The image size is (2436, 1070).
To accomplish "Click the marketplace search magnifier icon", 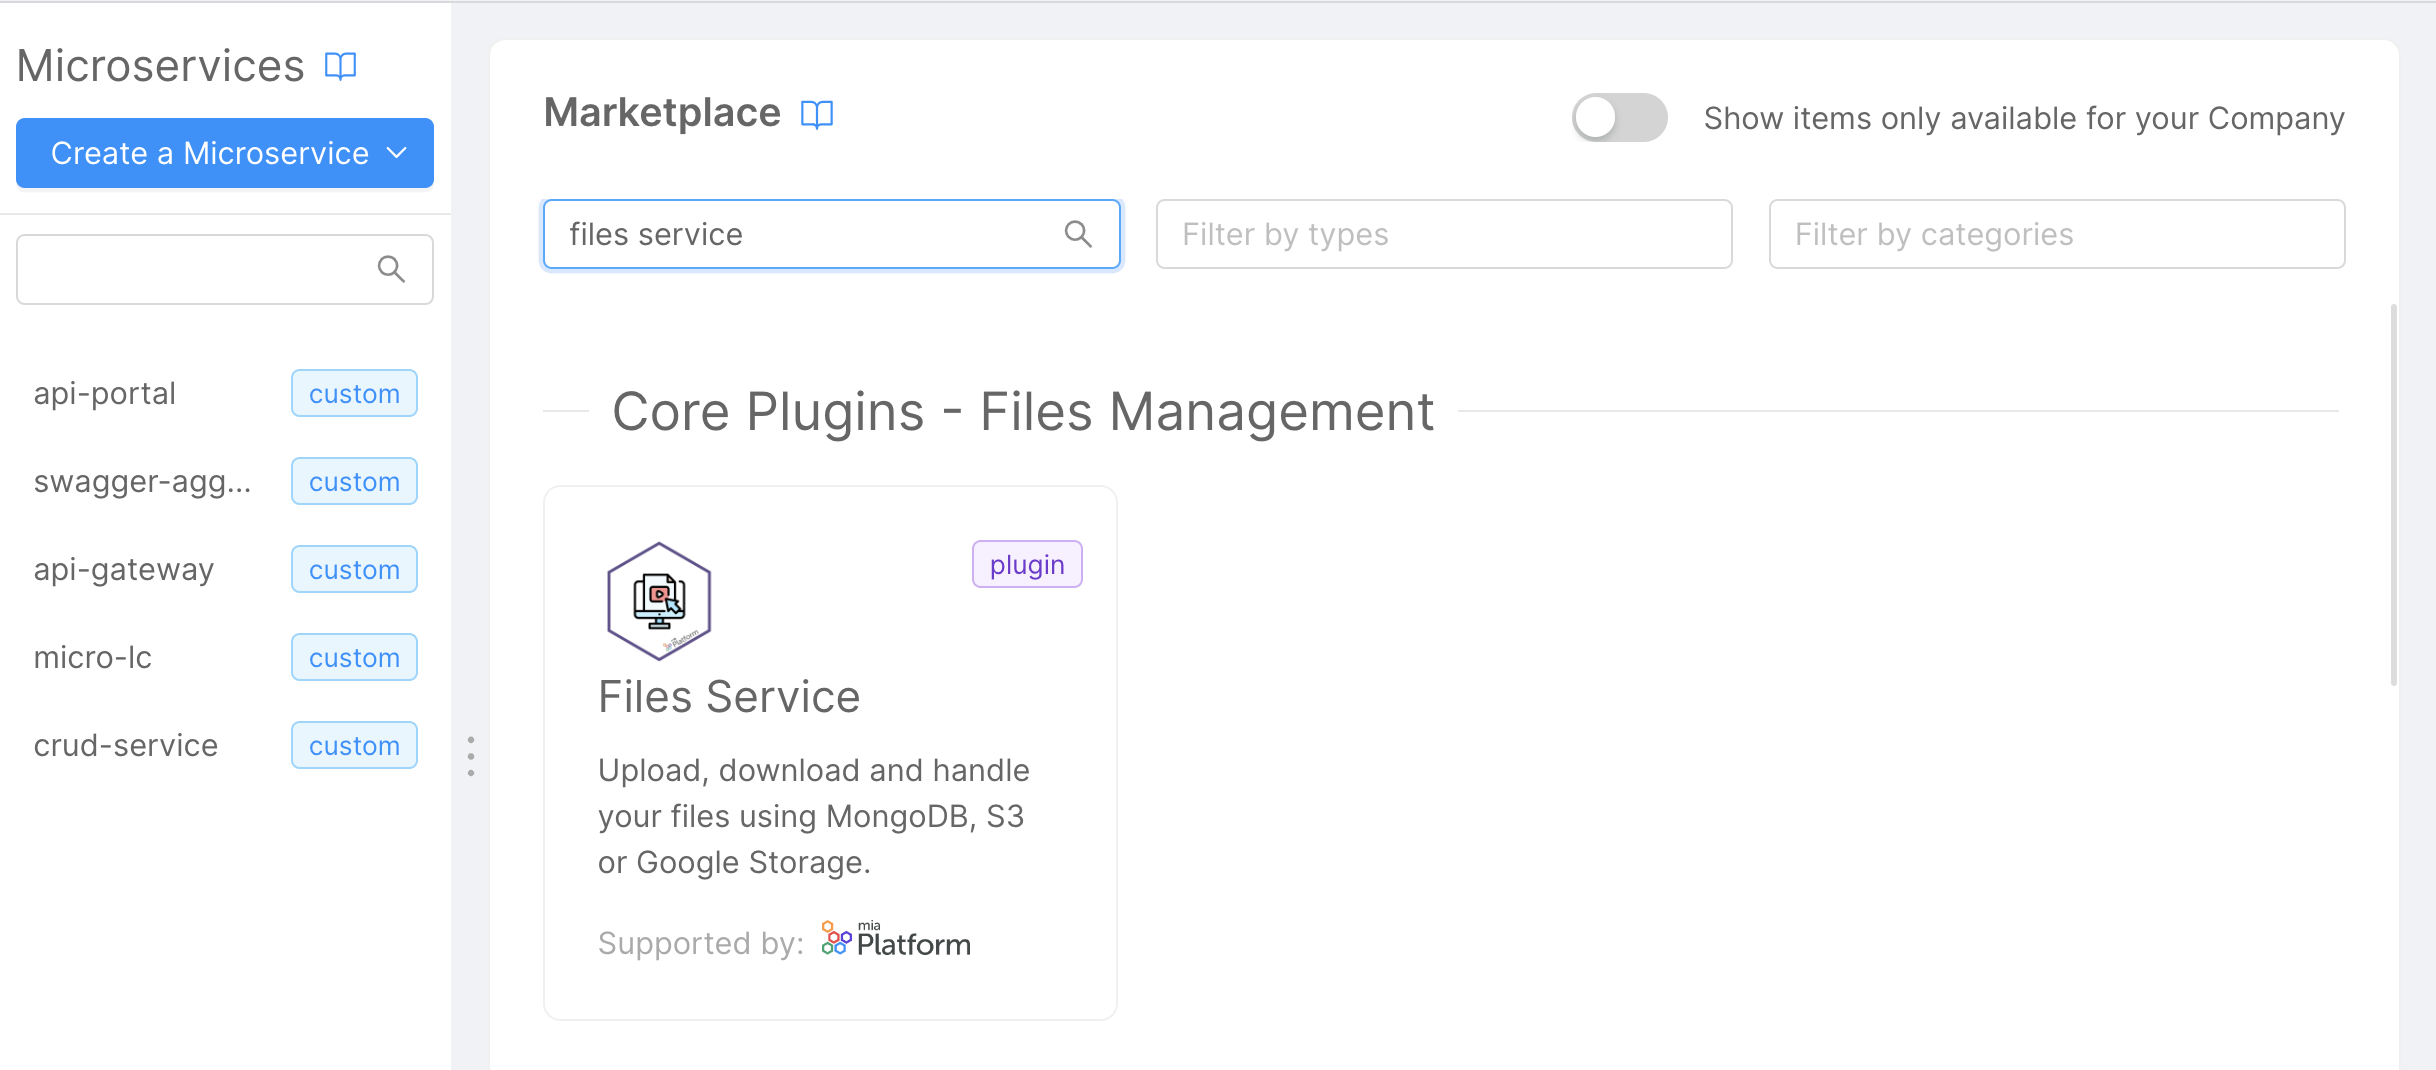I will [1077, 234].
